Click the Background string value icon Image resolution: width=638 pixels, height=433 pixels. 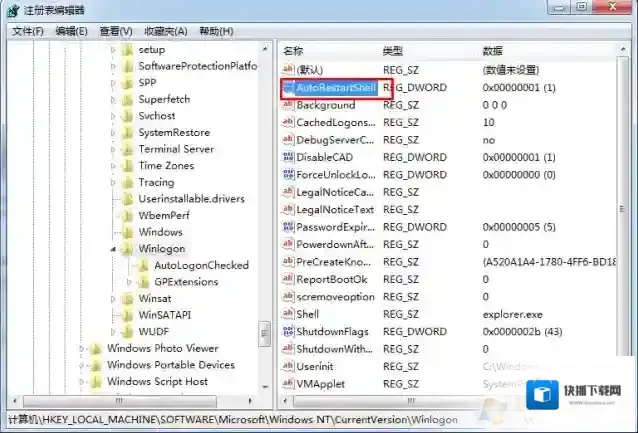pos(288,105)
